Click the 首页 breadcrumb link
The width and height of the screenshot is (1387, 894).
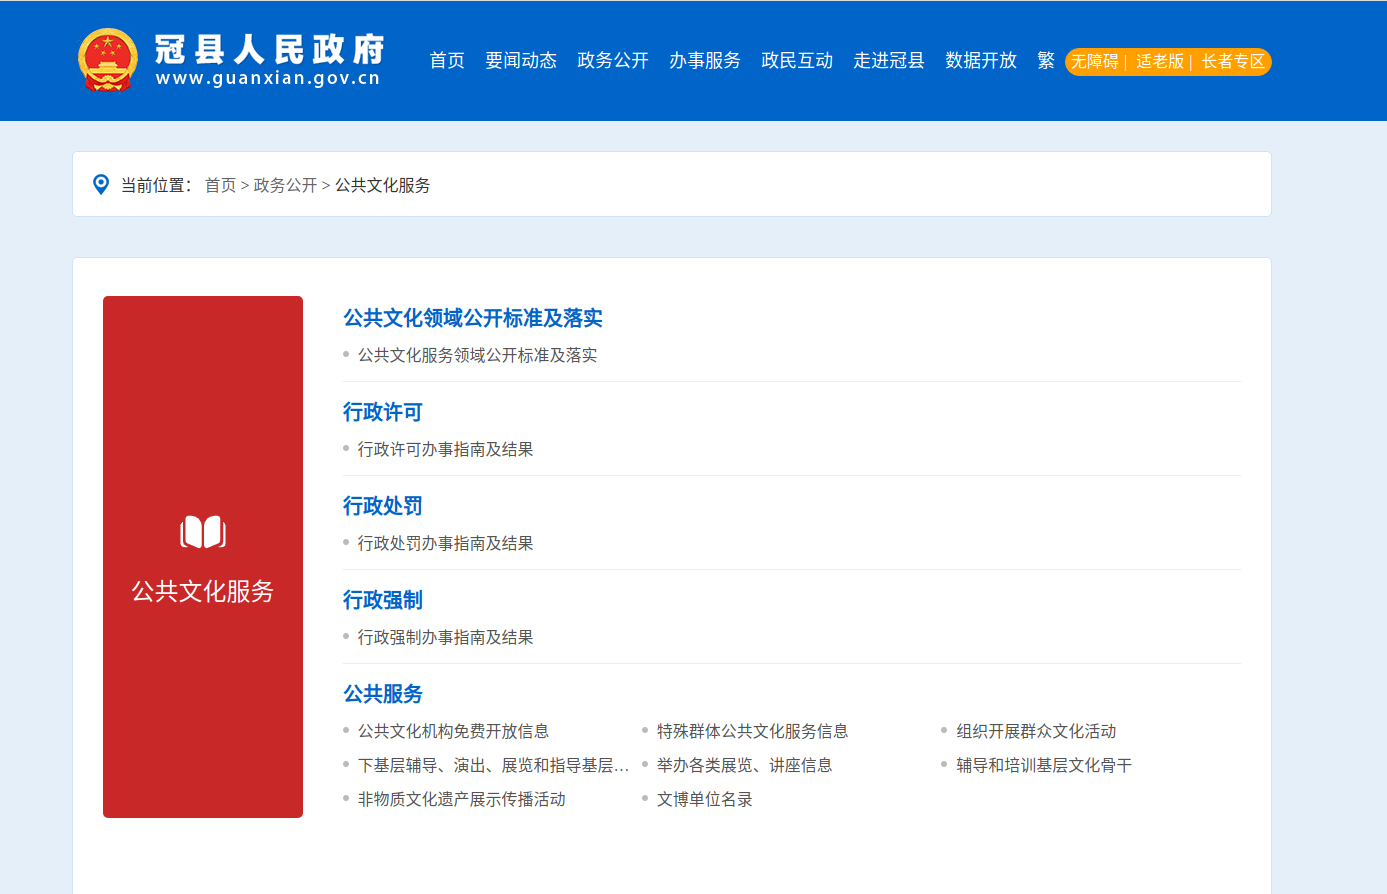tap(220, 185)
